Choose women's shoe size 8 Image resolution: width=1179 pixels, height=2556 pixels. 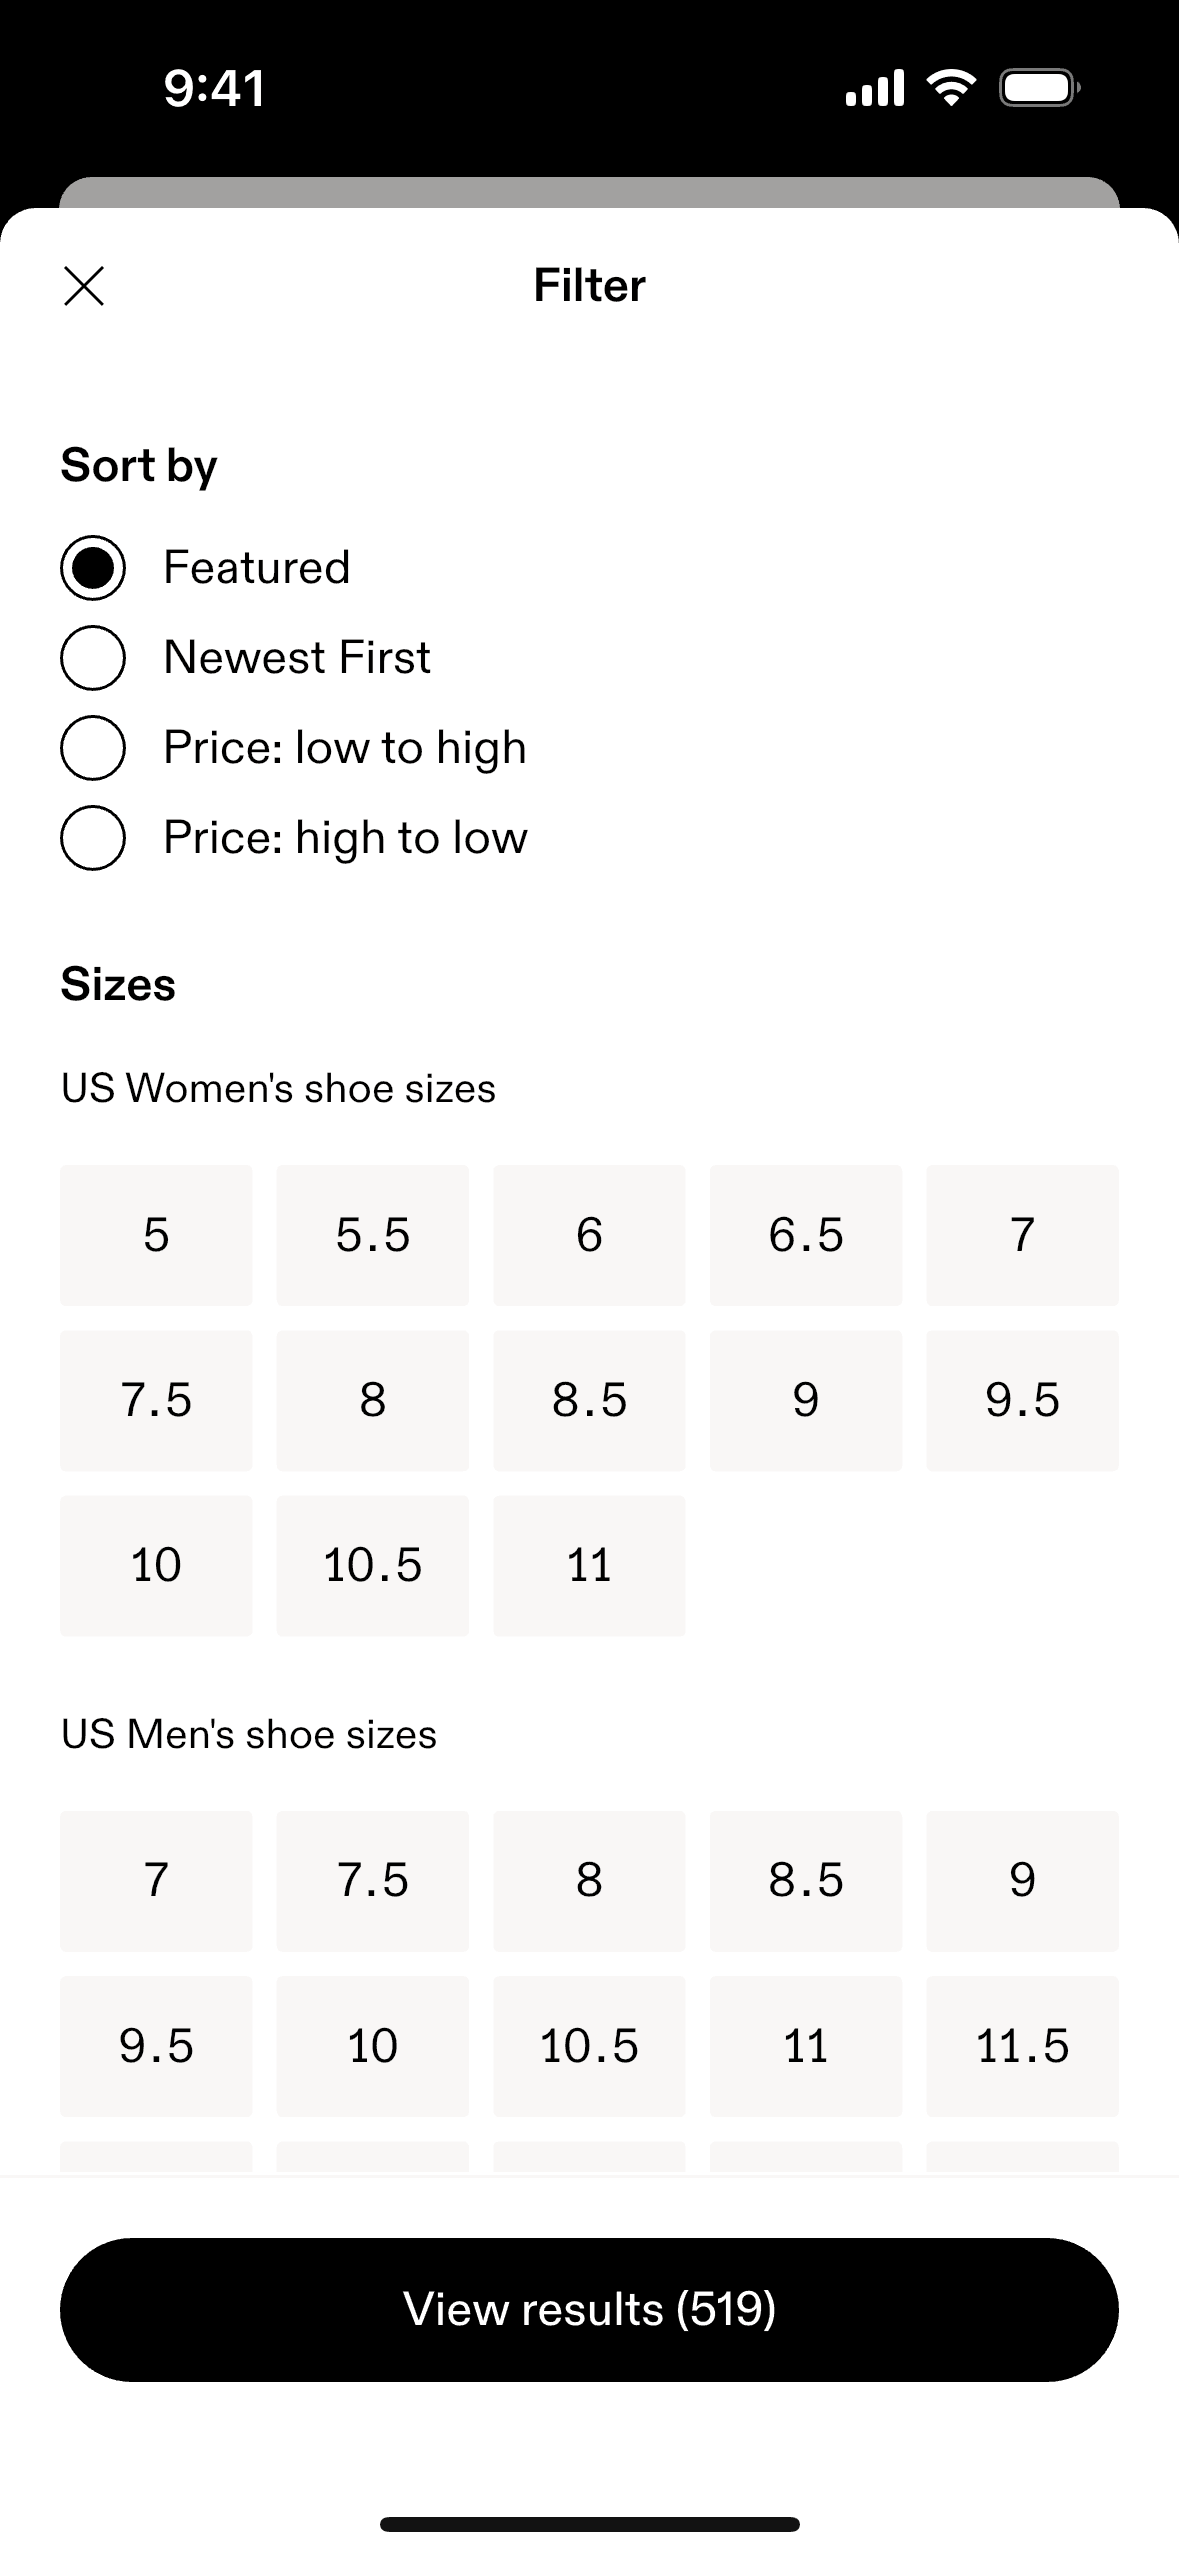(372, 1400)
